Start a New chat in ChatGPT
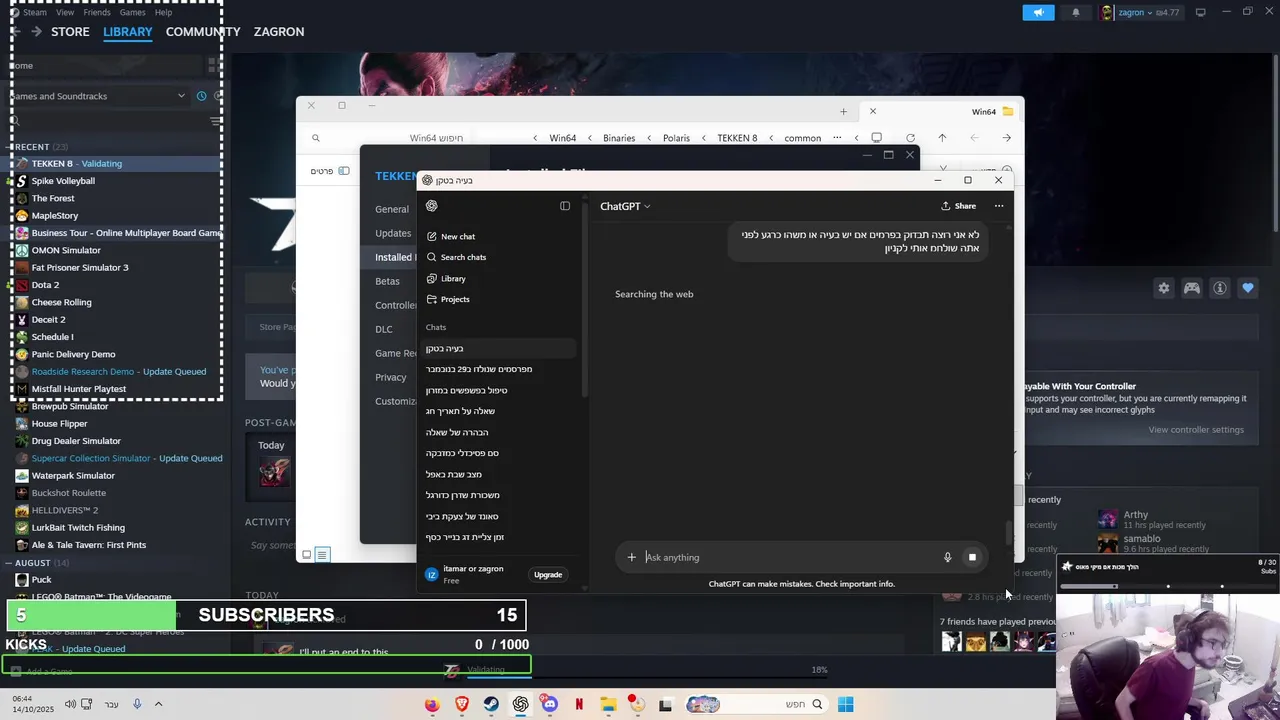Viewport: 1280px width, 720px height. [450, 236]
